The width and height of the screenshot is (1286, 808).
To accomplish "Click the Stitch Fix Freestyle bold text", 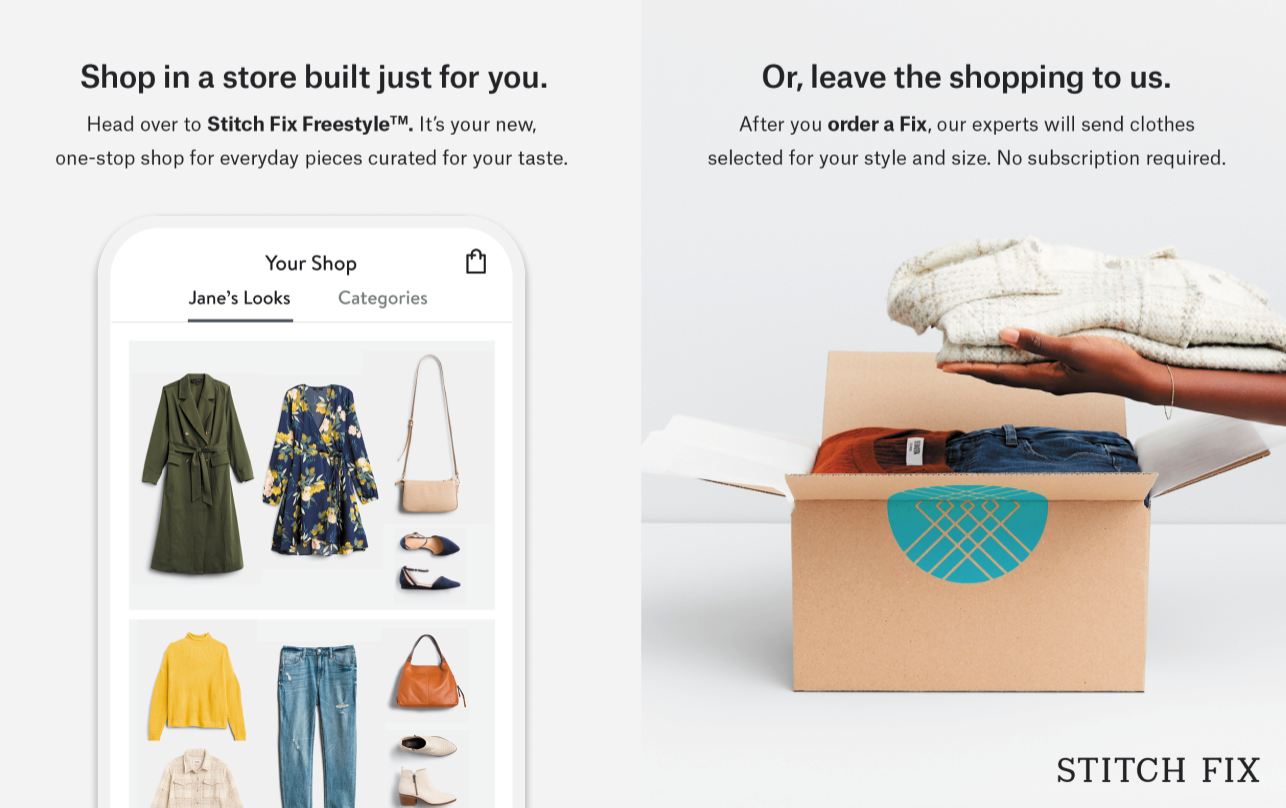I will (310, 125).
